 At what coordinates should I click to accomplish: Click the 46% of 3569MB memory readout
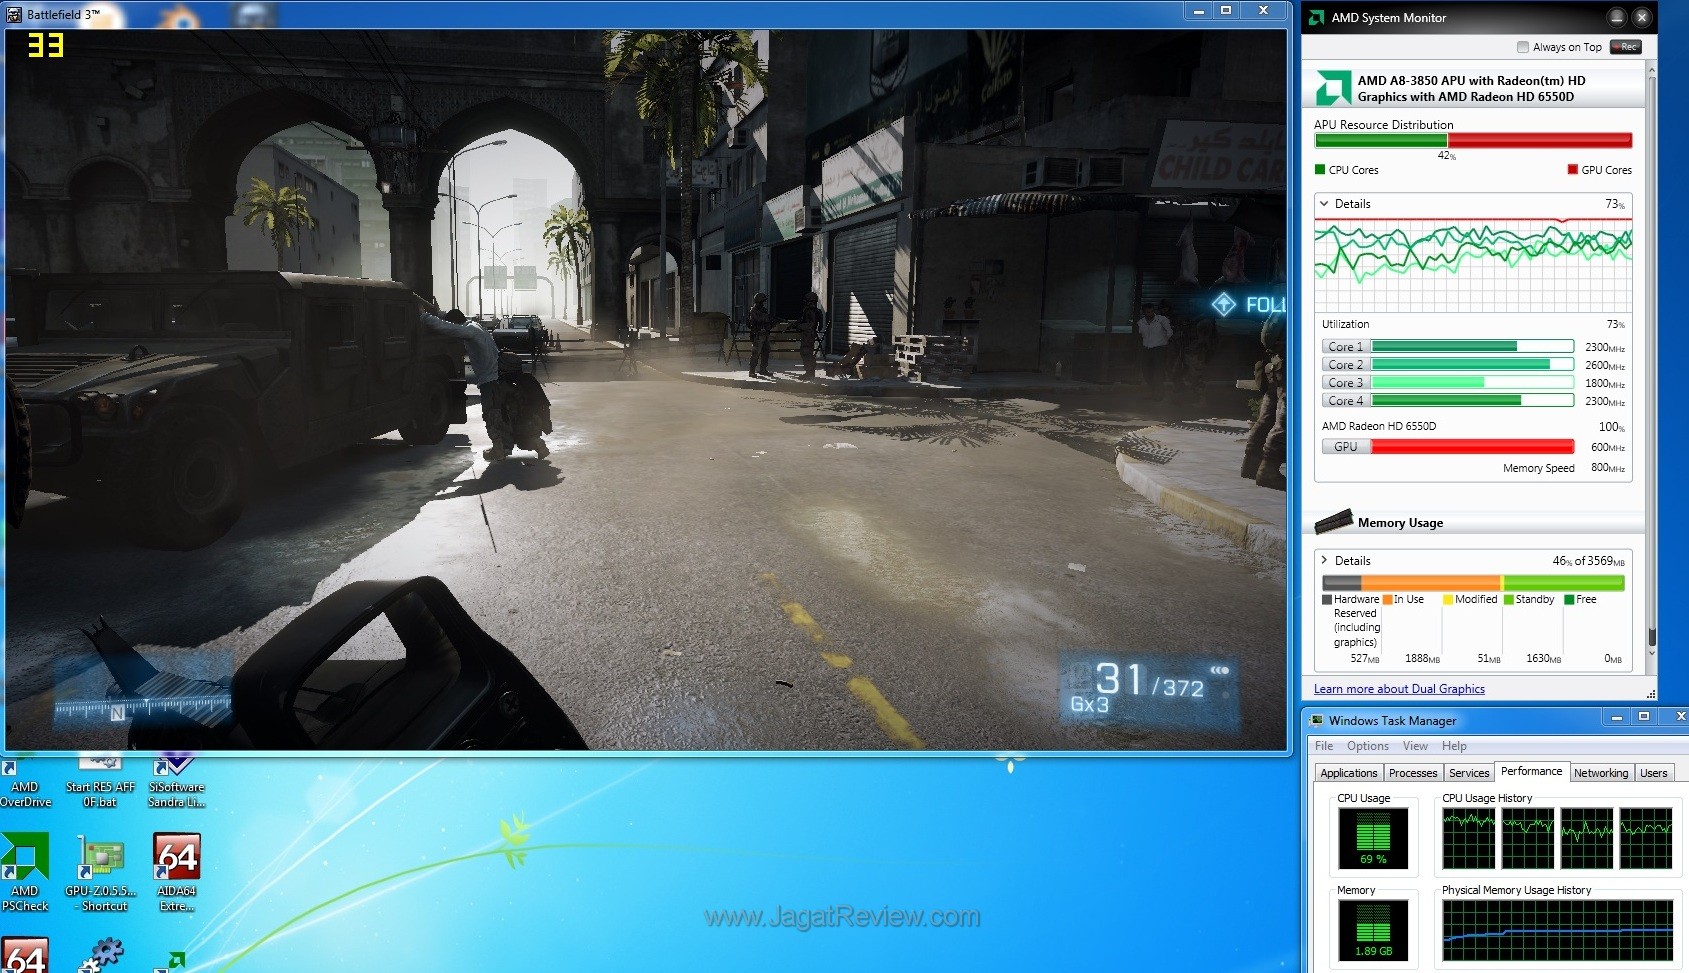[x=1588, y=561]
